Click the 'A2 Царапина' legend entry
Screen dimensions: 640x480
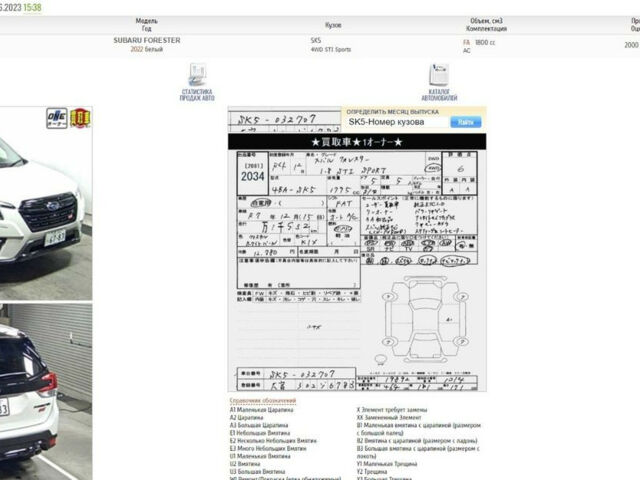tap(247, 418)
